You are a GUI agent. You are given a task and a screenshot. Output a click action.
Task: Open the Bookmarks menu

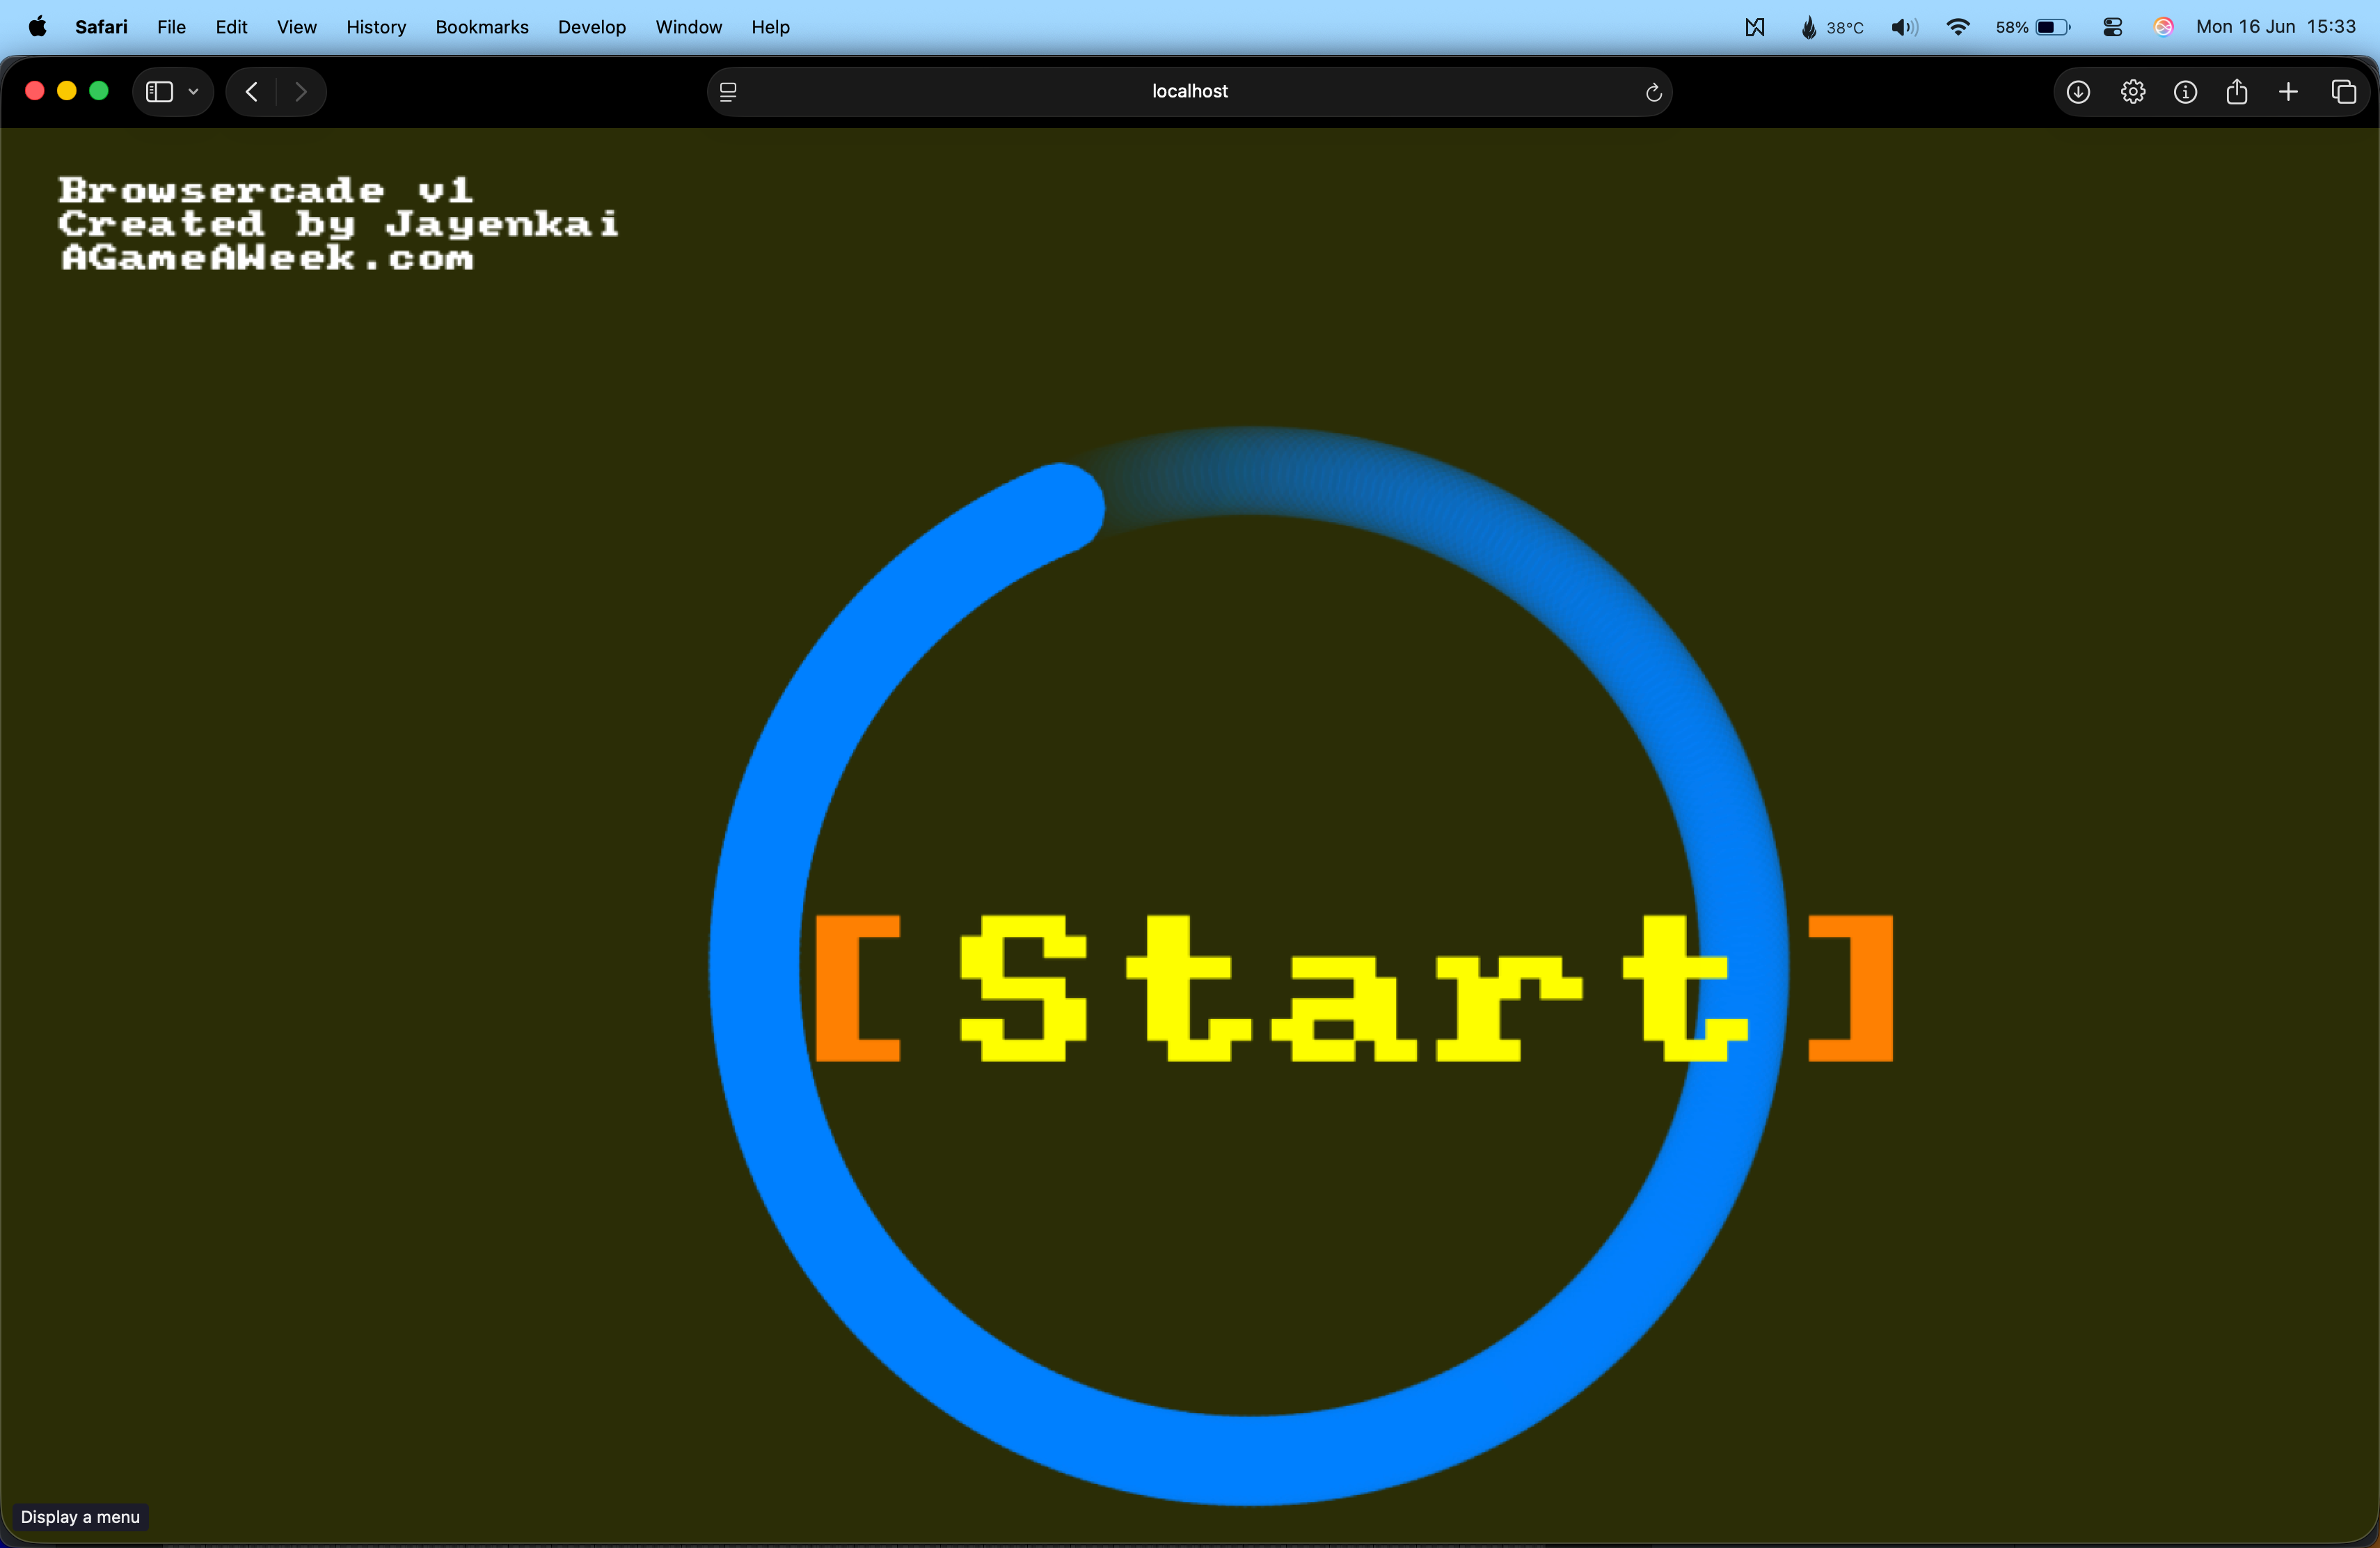(481, 27)
